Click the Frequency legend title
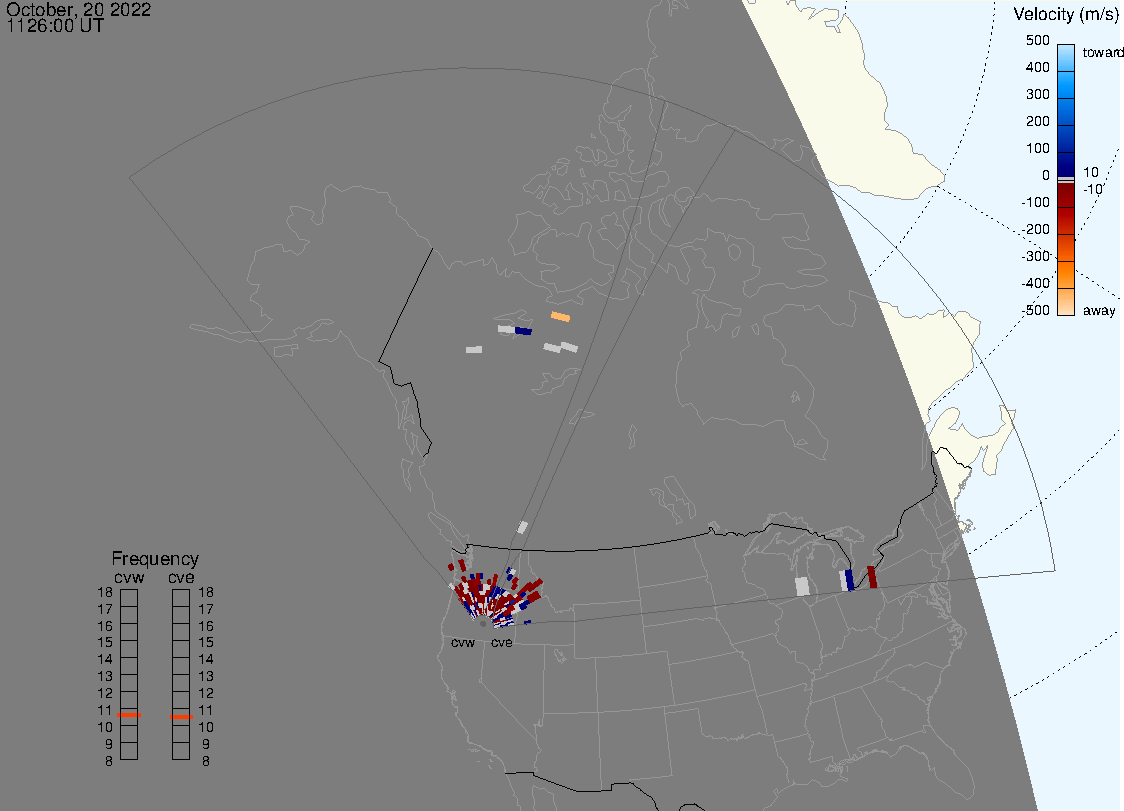Image resolution: width=1124 pixels, height=811 pixels. tap(155, 559)
